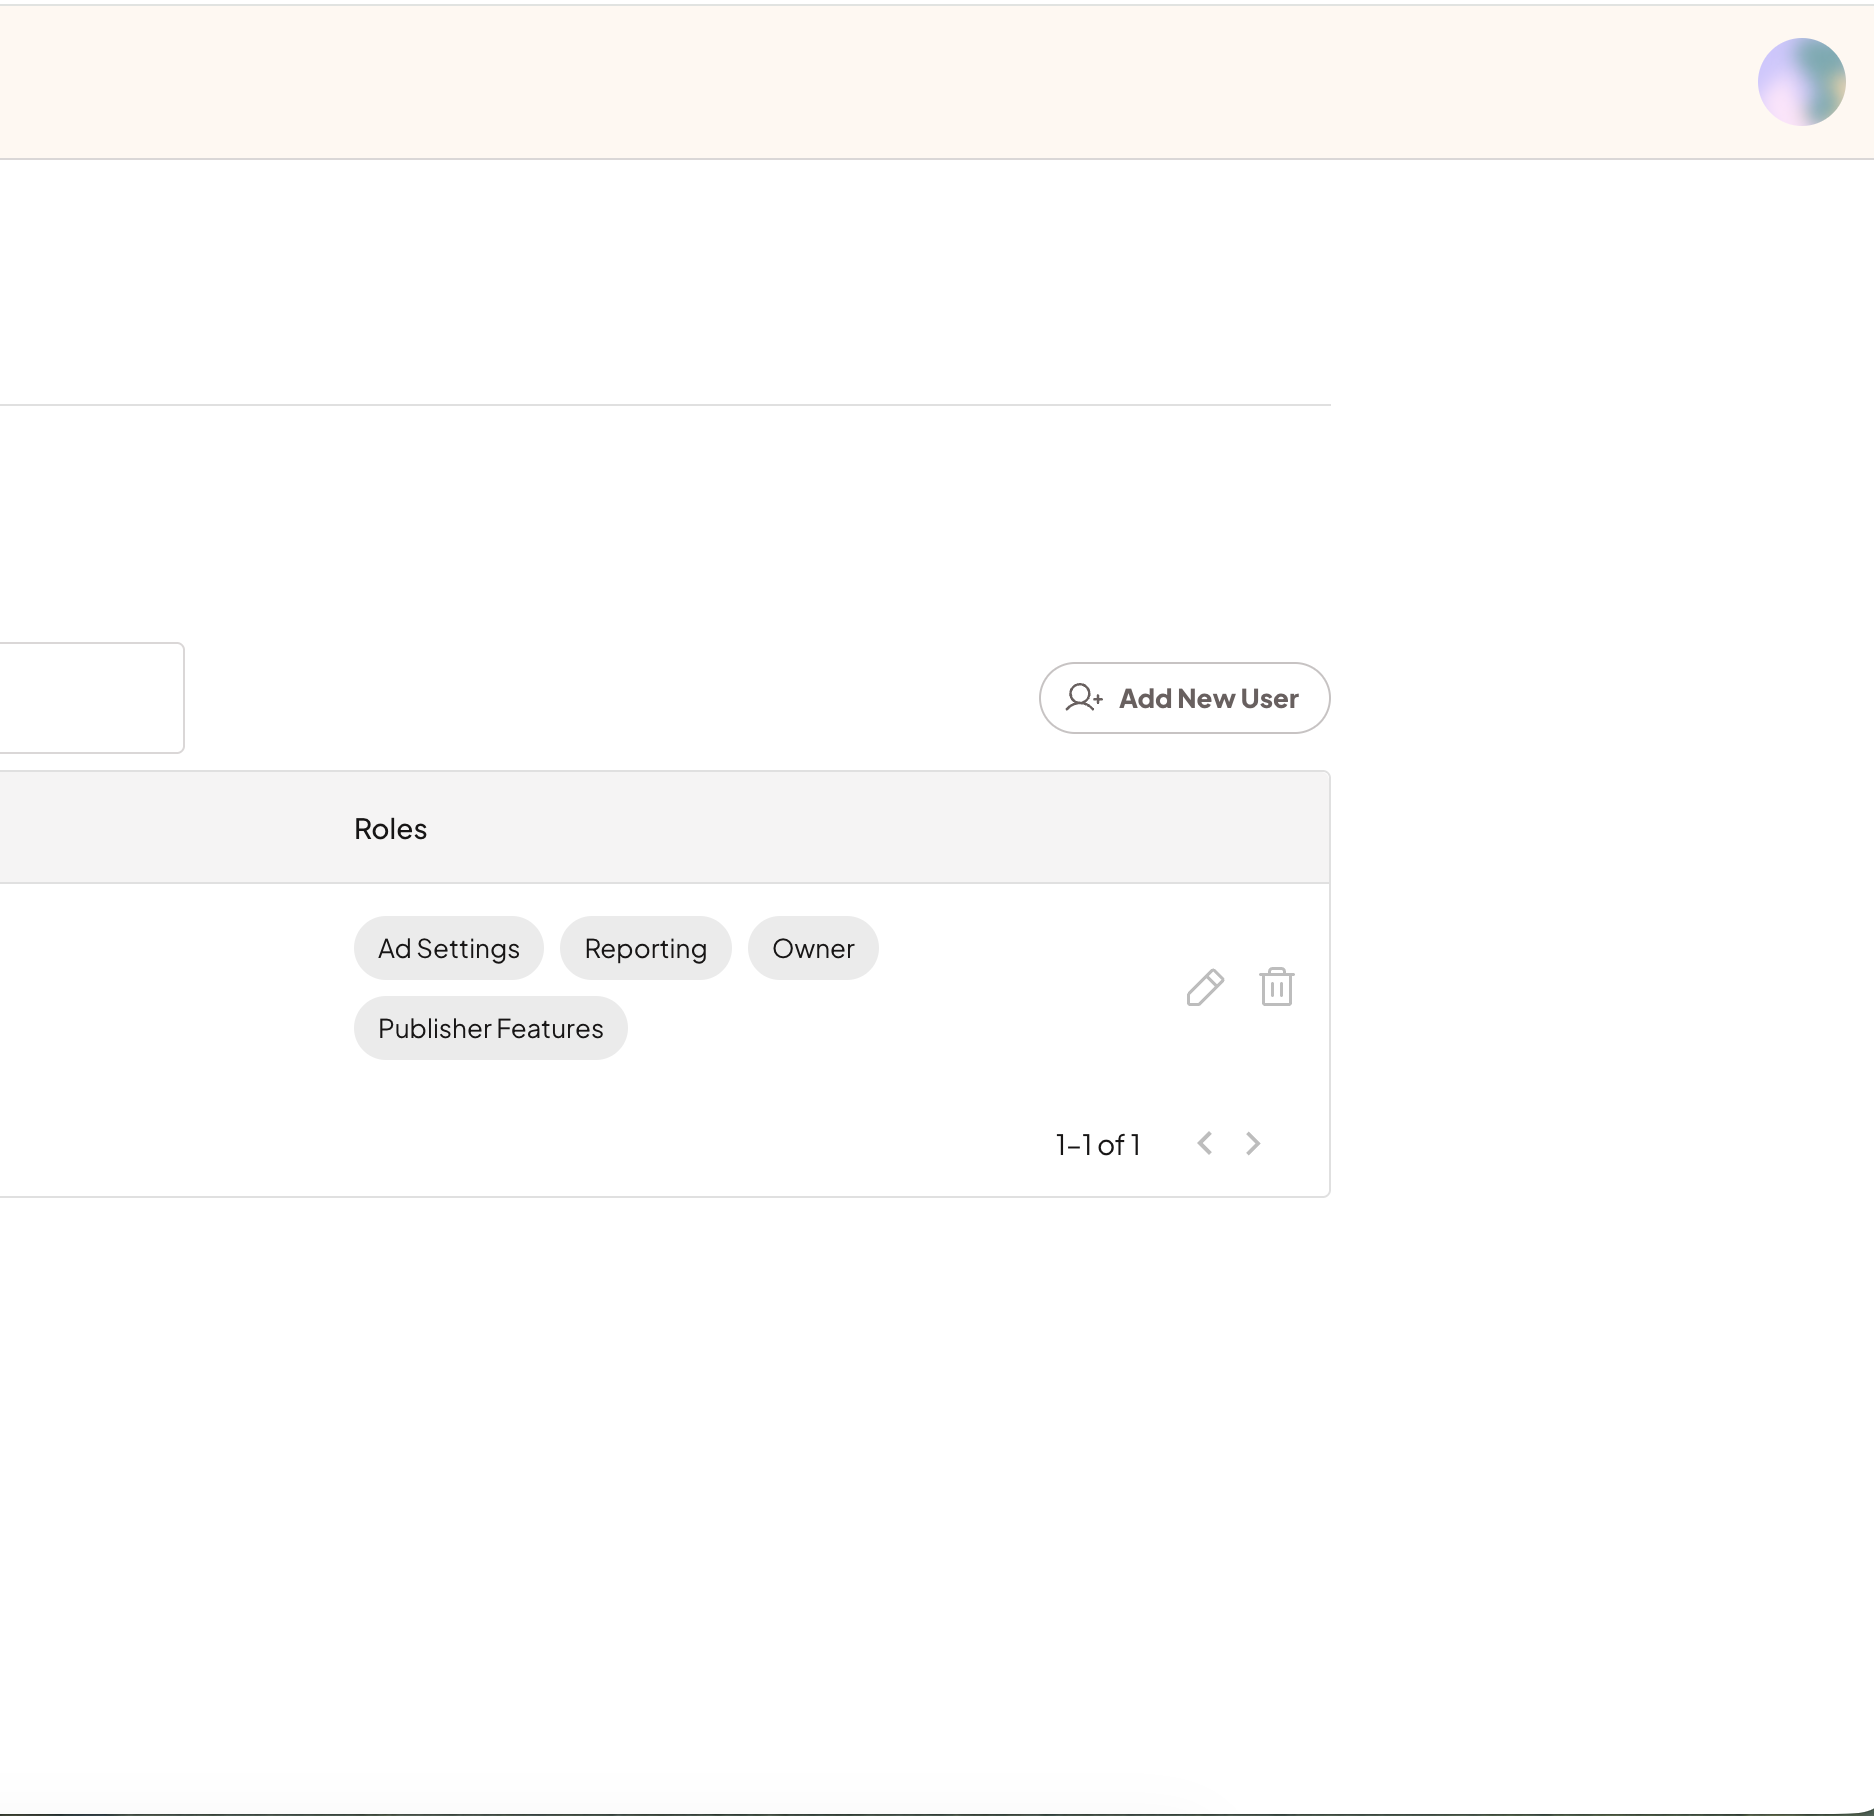Click the pencil edit icon
Screen dimensions: 1874x1816
click(1205, 988)
